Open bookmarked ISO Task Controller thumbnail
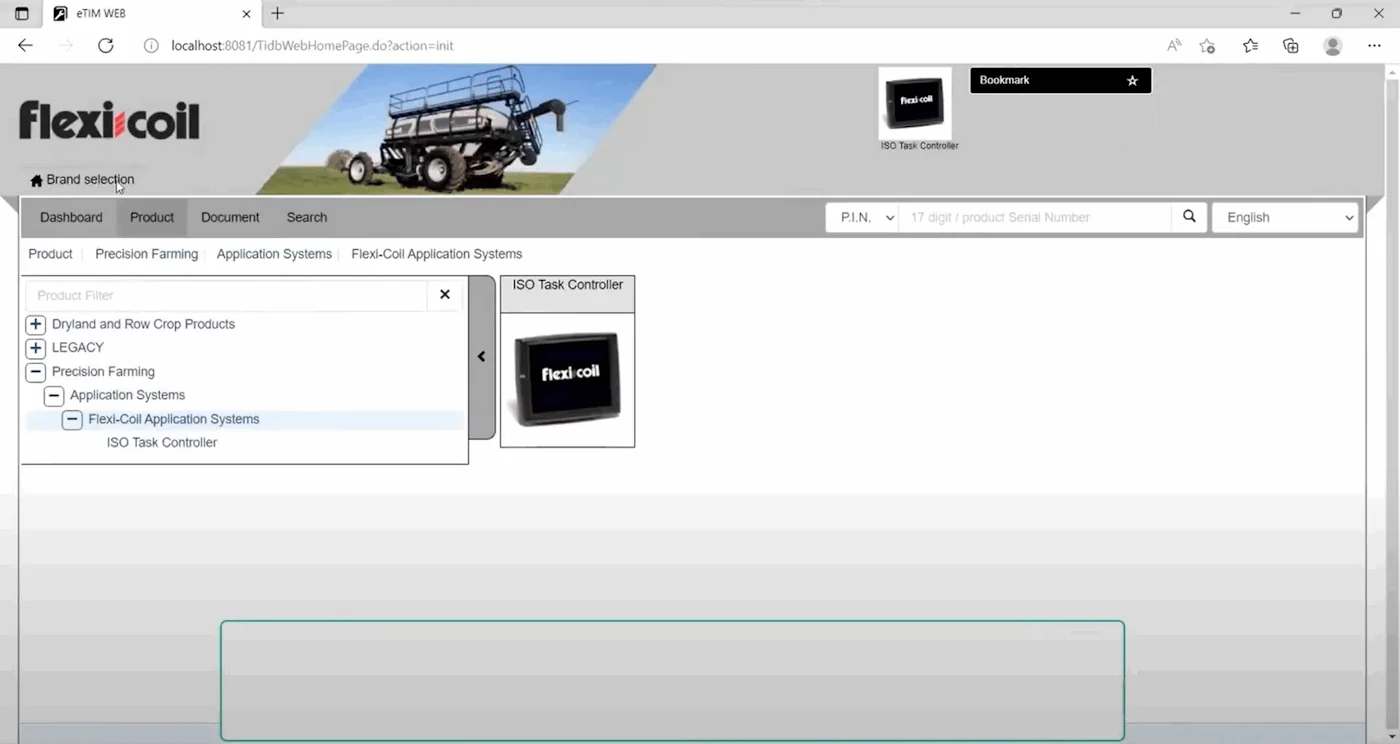 [915, 103]
